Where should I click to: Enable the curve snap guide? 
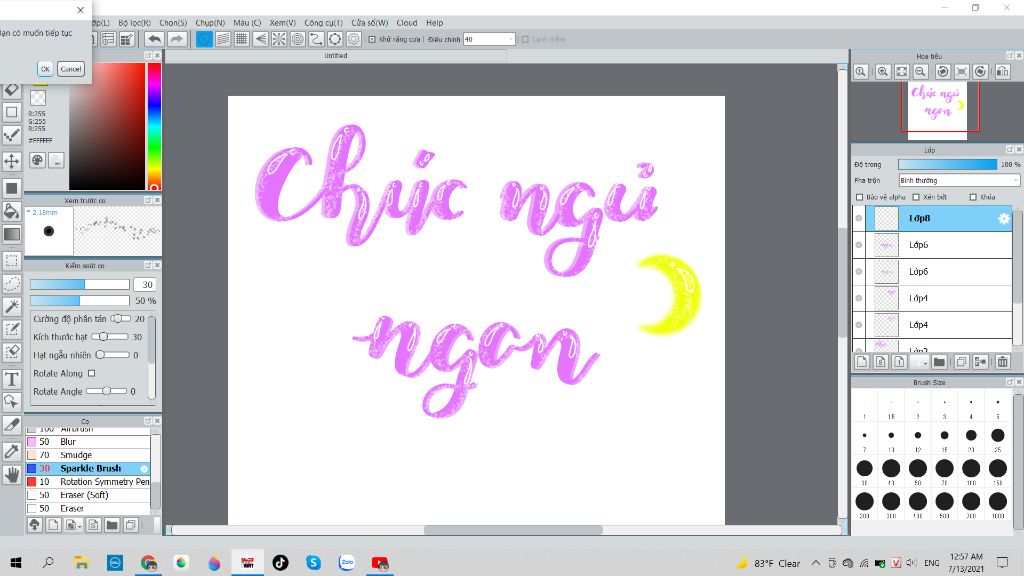(x=316, y=39)
